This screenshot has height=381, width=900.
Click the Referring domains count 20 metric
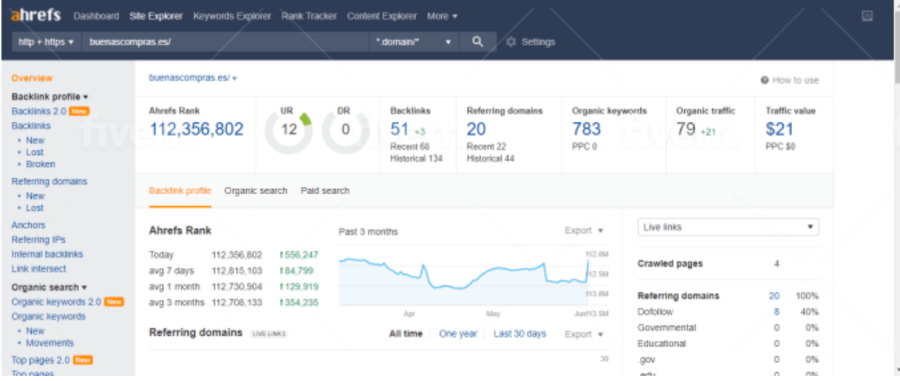click(x=476, y=129)
